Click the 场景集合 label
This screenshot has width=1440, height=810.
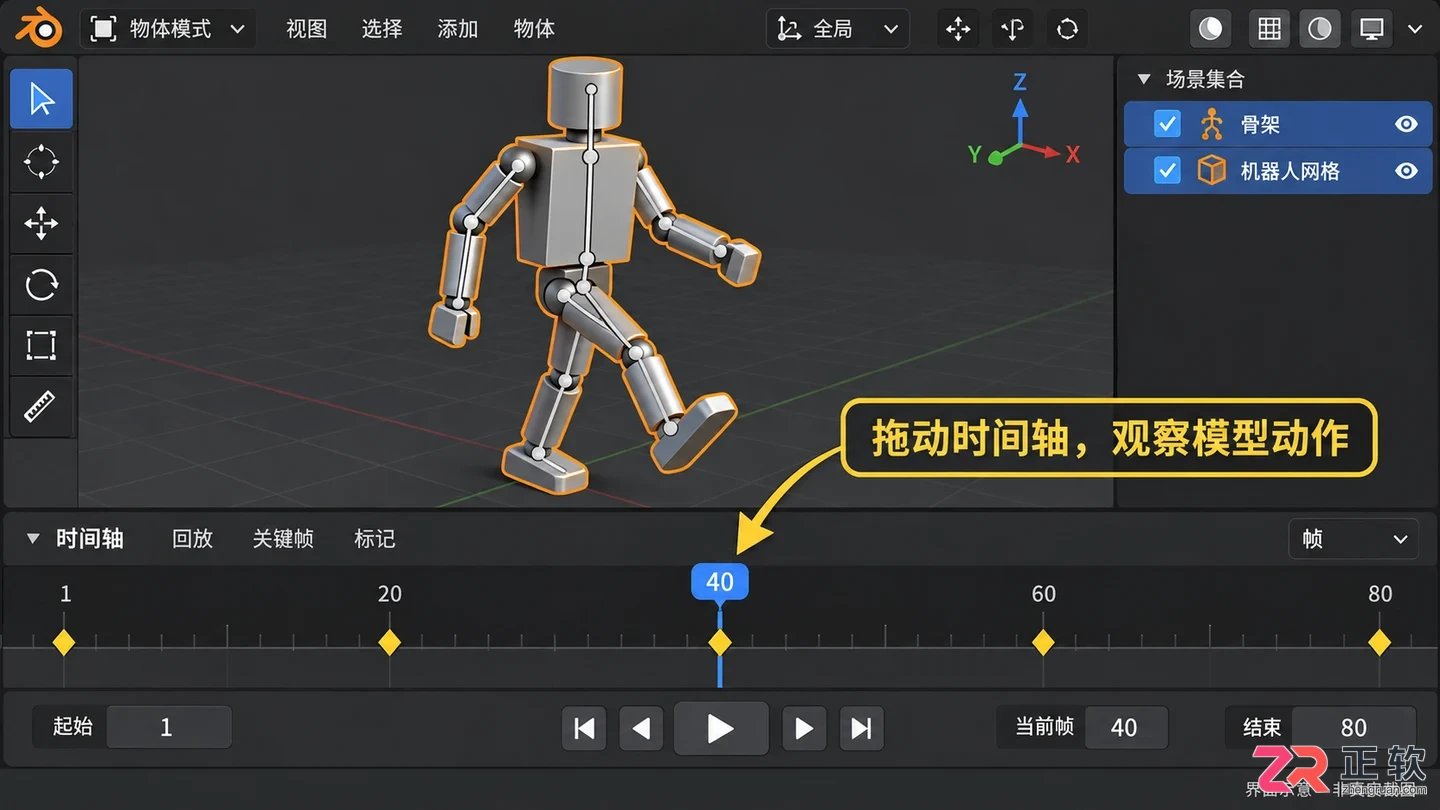point(1205,79)
